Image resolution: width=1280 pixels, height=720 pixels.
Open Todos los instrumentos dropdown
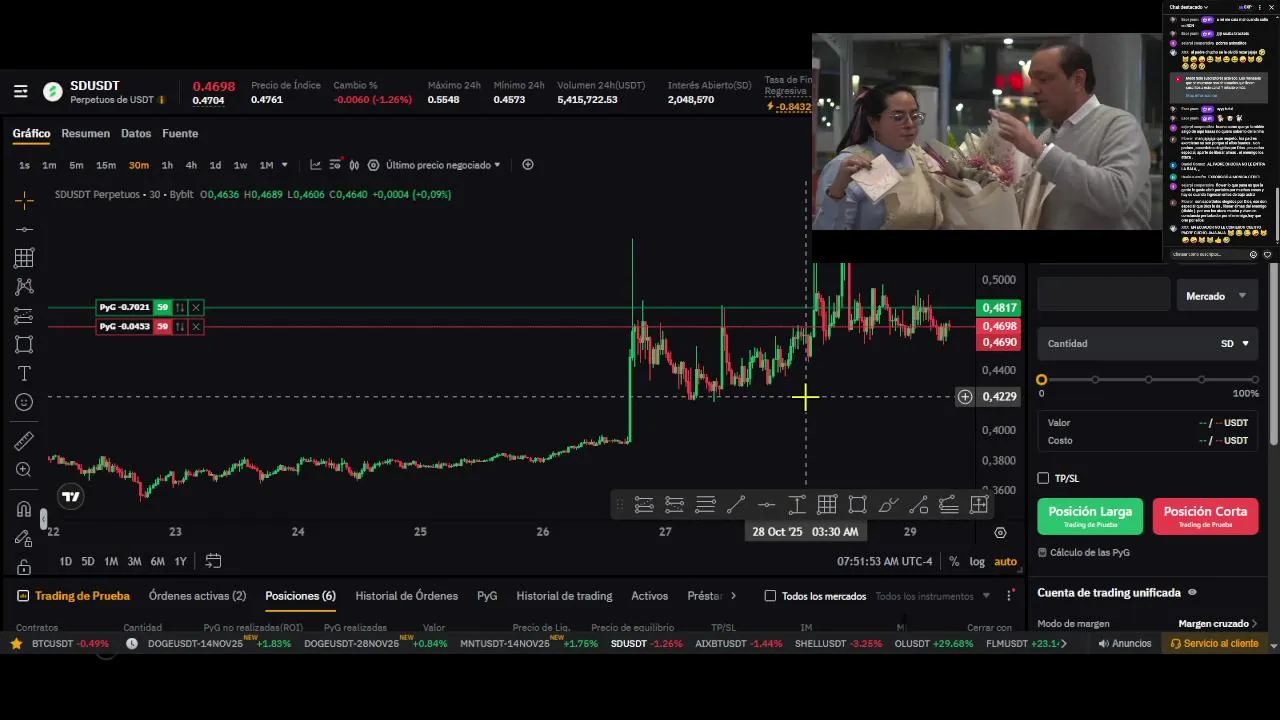coord(932,596)
